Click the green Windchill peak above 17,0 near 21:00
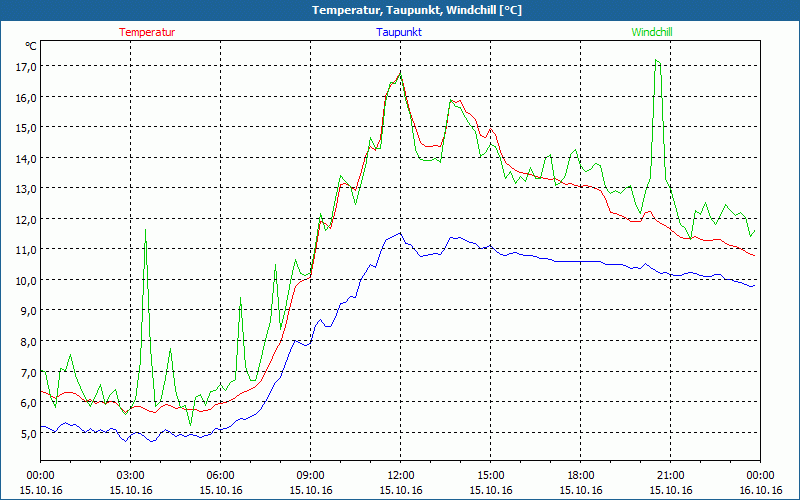800x500 pixels. click(656, 60)
